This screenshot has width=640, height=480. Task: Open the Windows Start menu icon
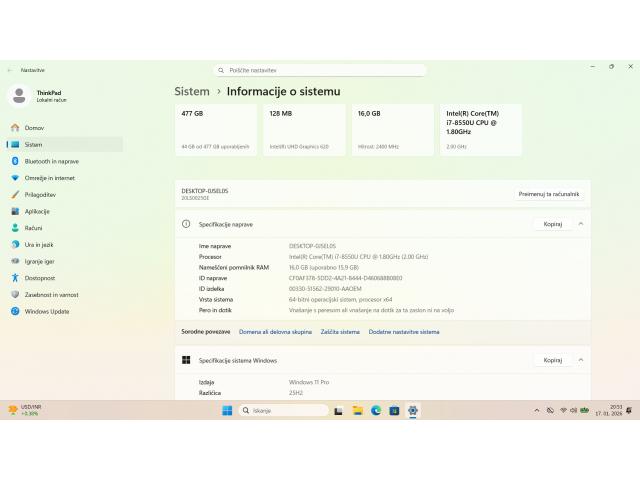coord(227,410)
